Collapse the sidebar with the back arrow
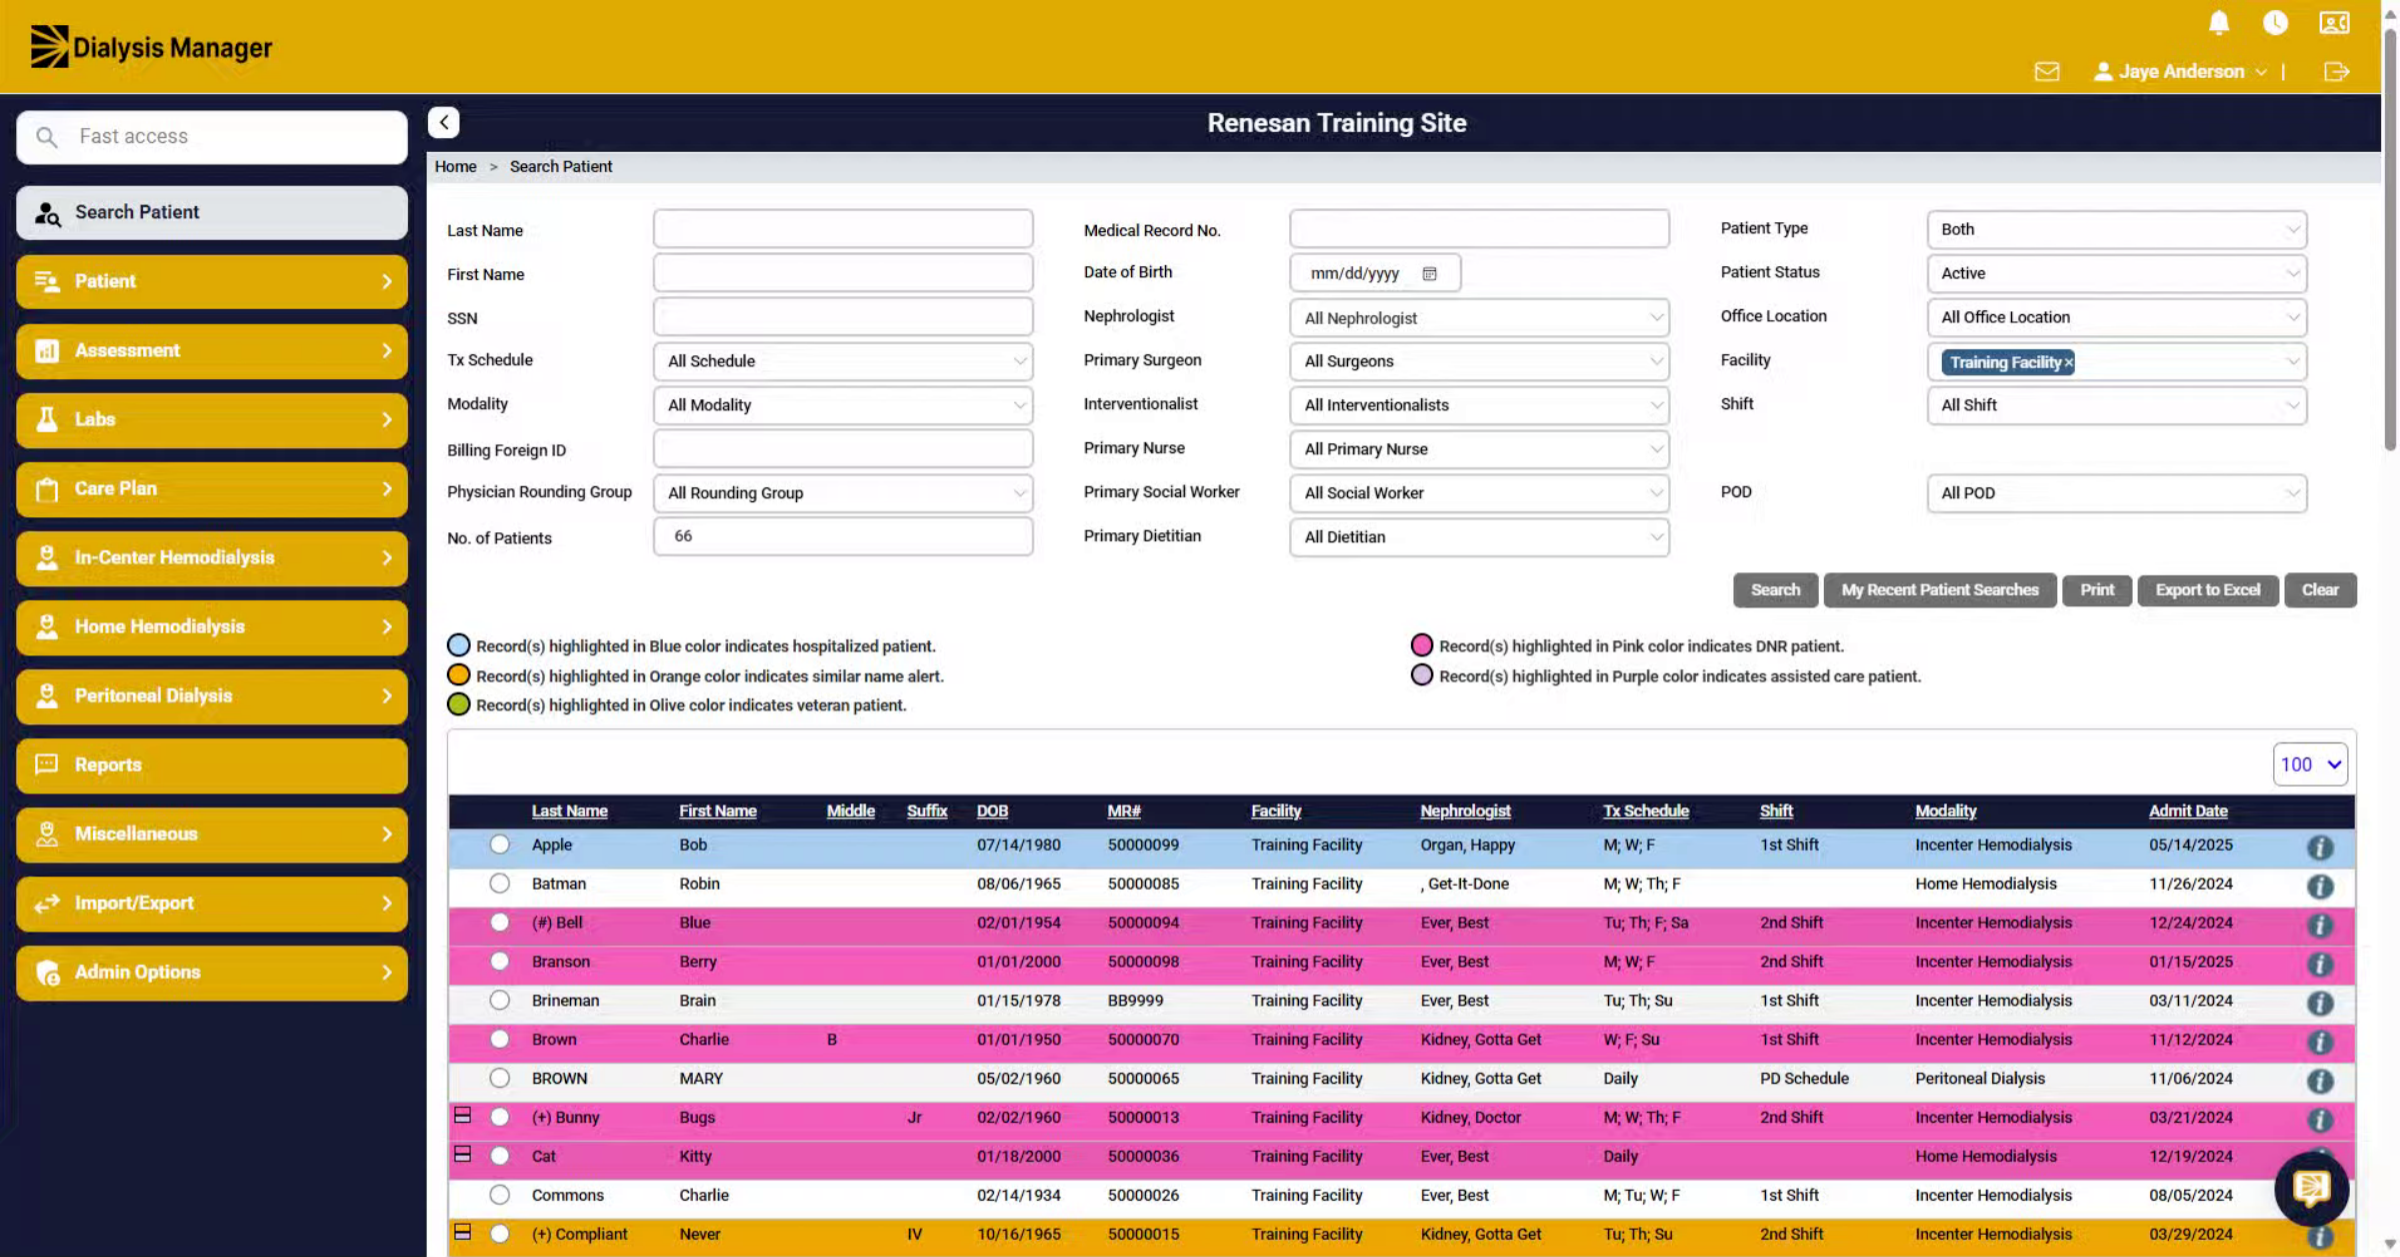 coord(444,122)
